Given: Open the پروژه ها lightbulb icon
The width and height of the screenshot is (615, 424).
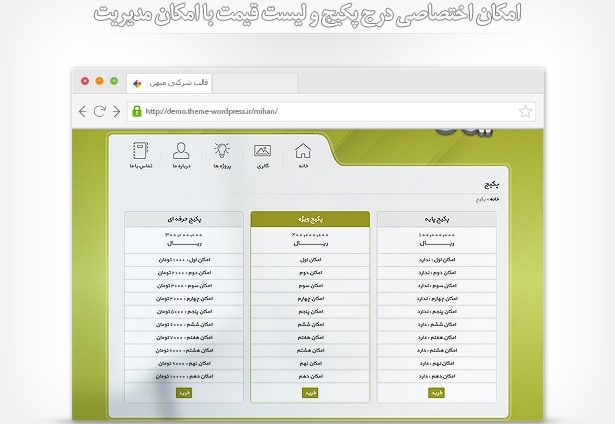Looking at the screenshot, I should pyautogui.click(x=221, y=156).
